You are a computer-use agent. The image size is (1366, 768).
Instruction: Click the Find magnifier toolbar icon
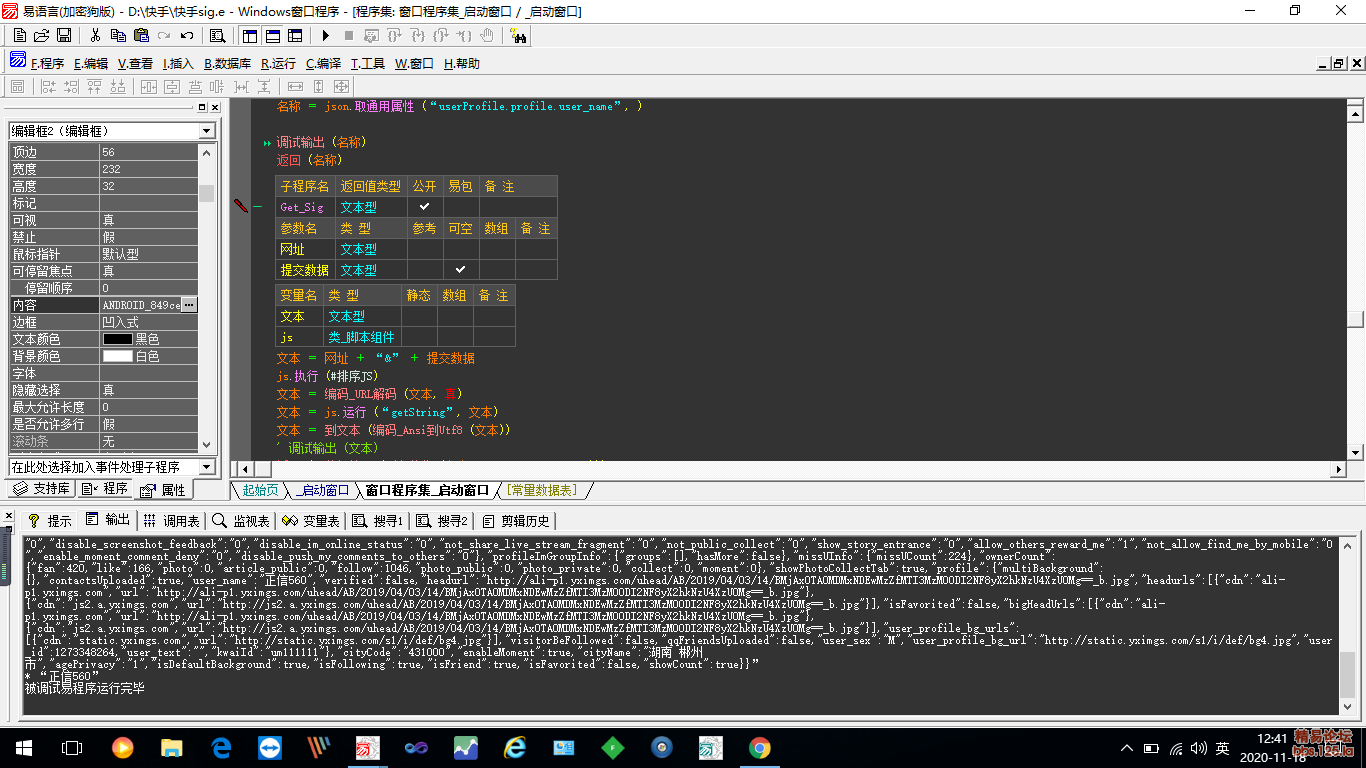(217, 36)
